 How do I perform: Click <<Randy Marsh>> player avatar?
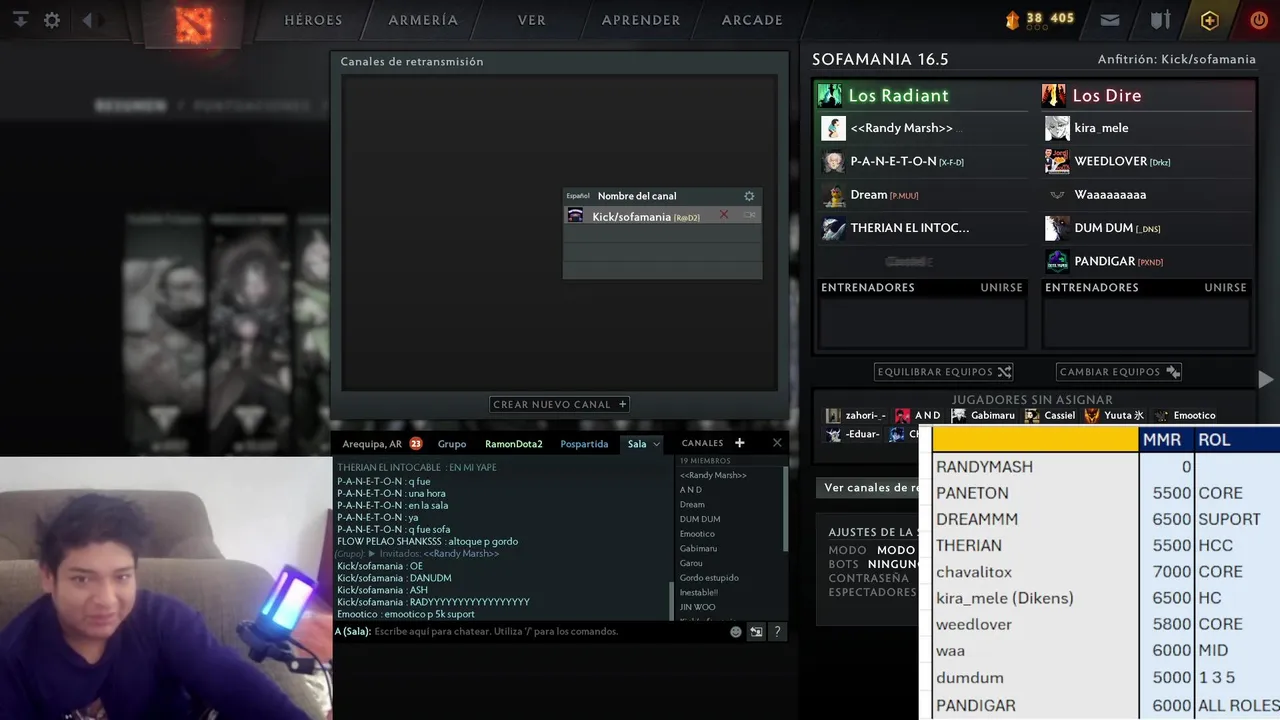coord(833,128)
